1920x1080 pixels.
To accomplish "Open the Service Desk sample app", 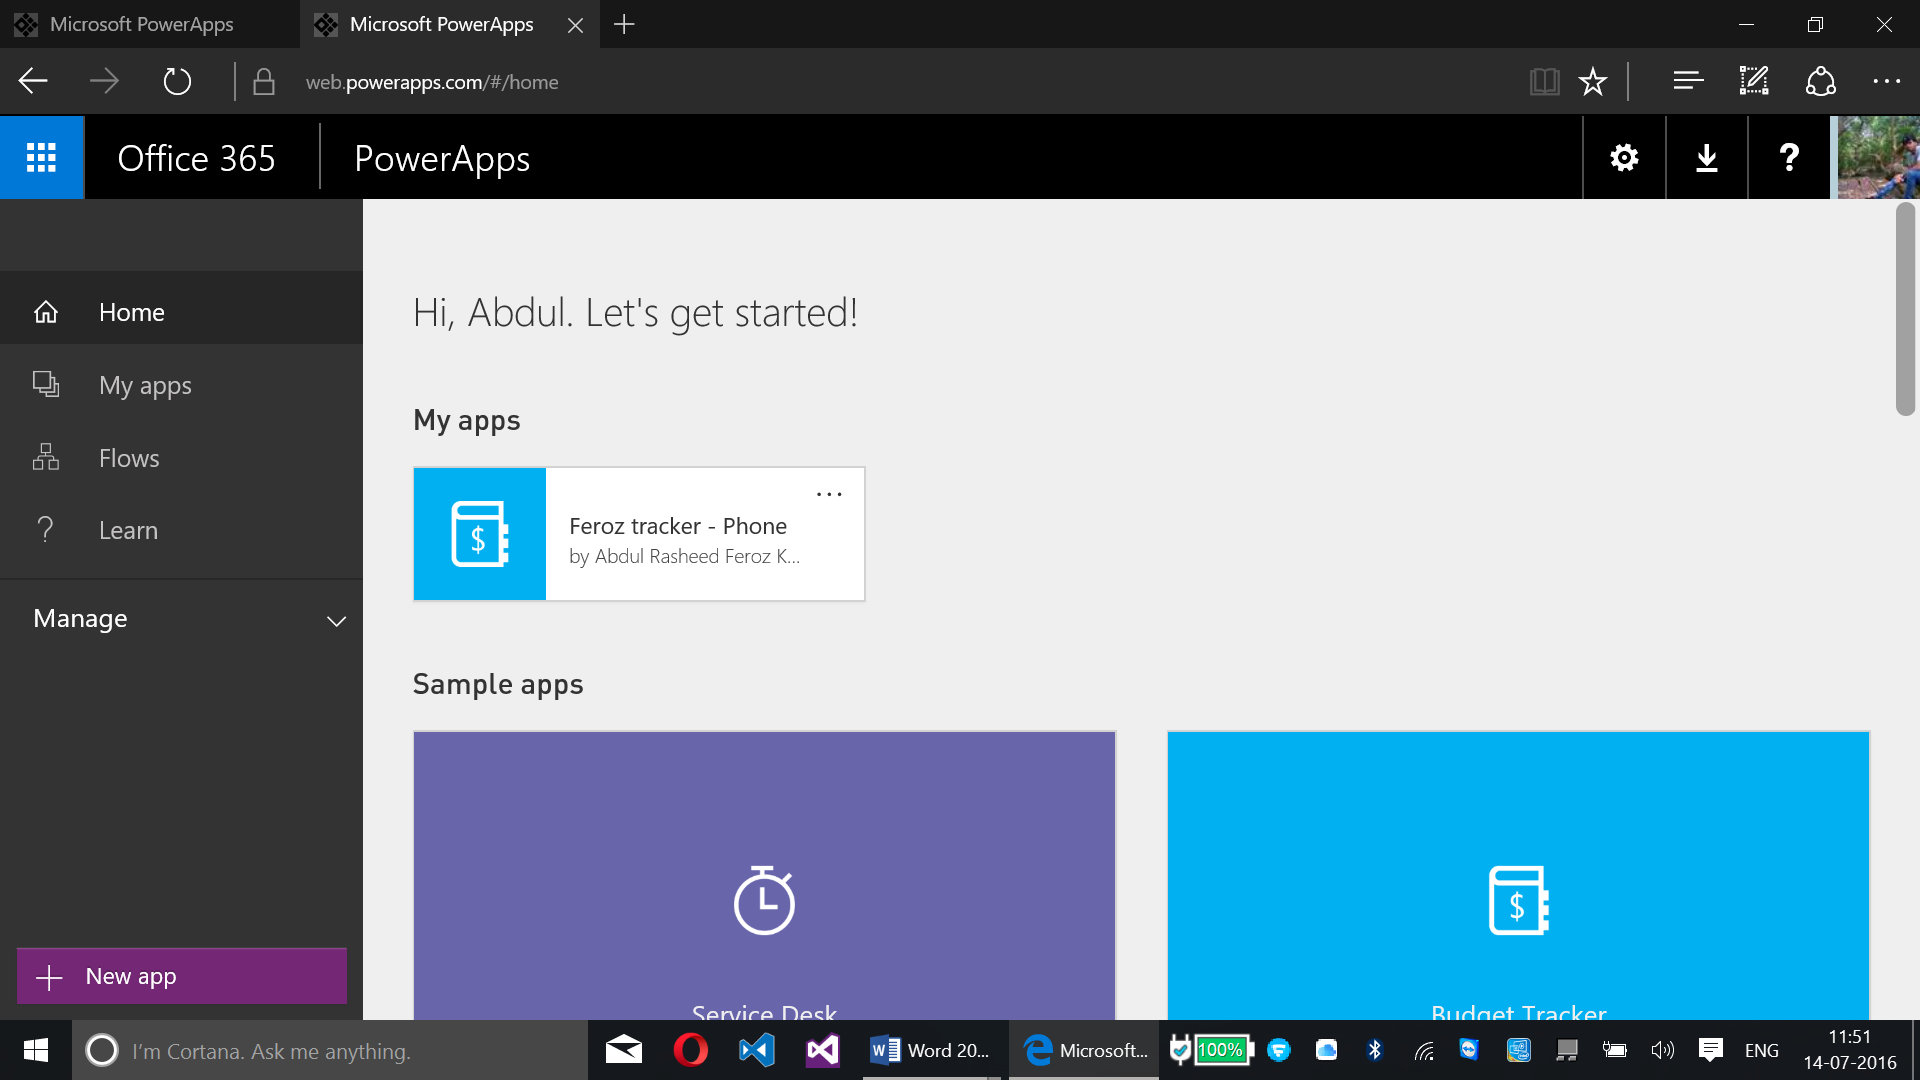I will pyautogui.click(x=764, y=876).
